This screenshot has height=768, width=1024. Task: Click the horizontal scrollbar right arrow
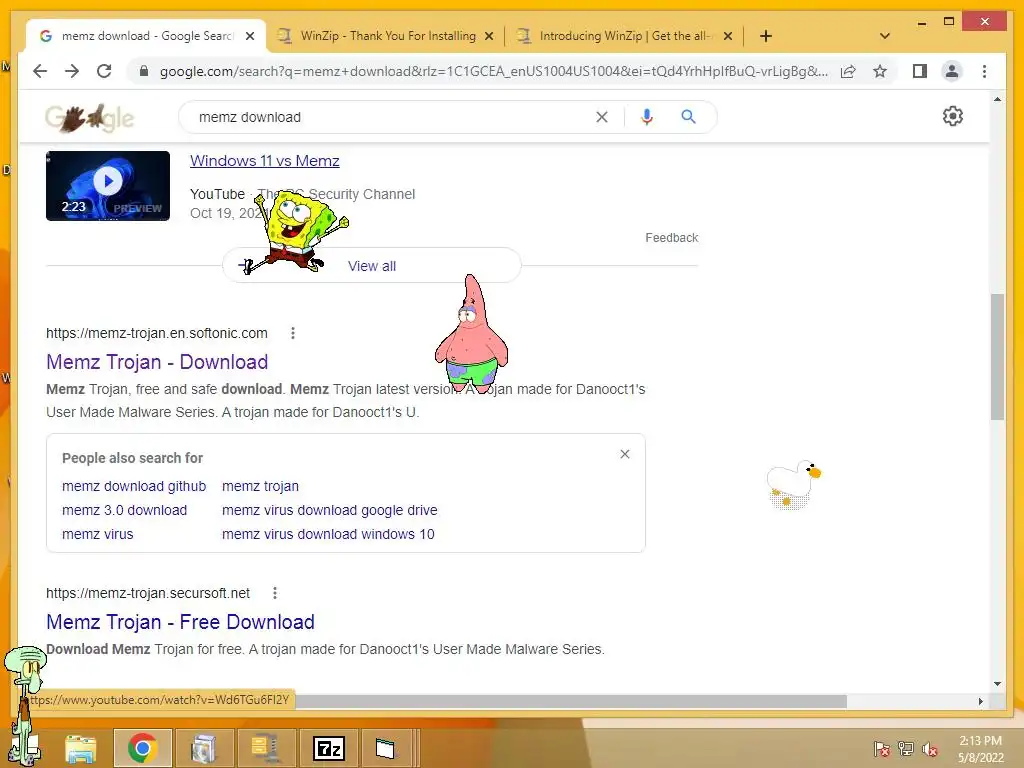pos(980,701)
